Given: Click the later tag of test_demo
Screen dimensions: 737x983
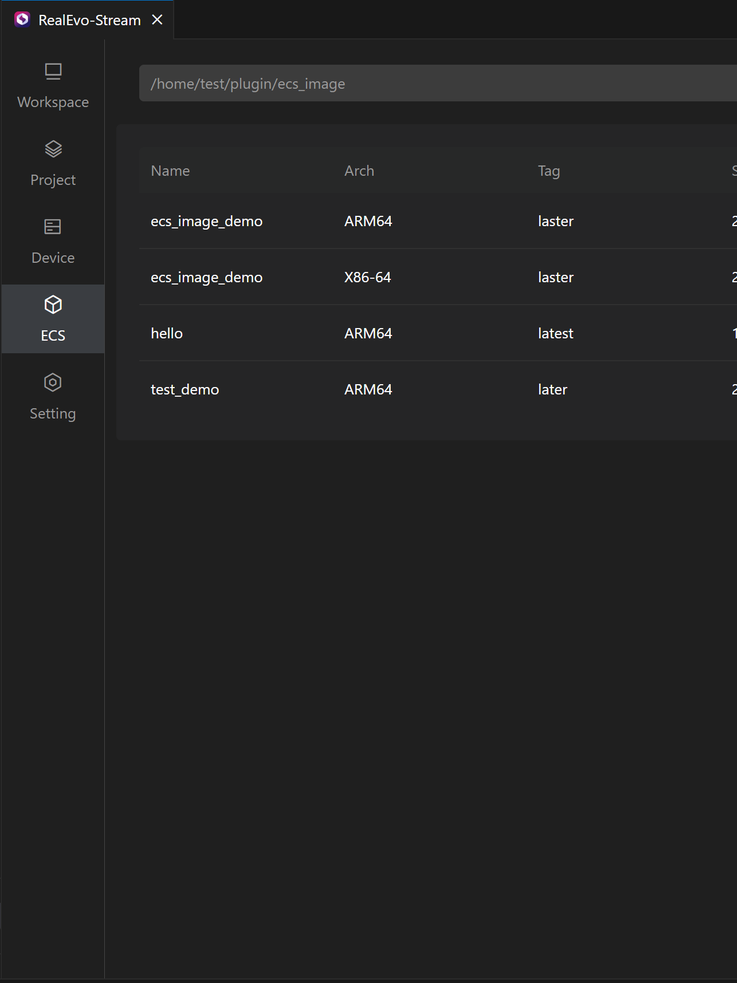Looking at the screenshot, I should click(x=552, y=389).
